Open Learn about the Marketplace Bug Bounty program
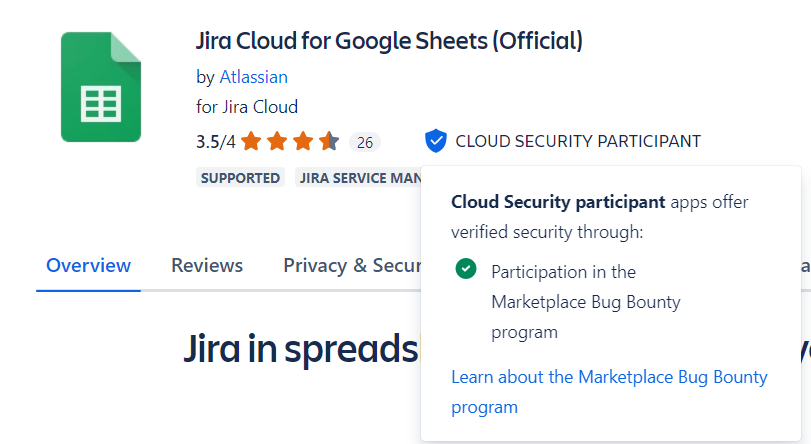This screenshot has height=444, width=811. [x=609, y=392]
